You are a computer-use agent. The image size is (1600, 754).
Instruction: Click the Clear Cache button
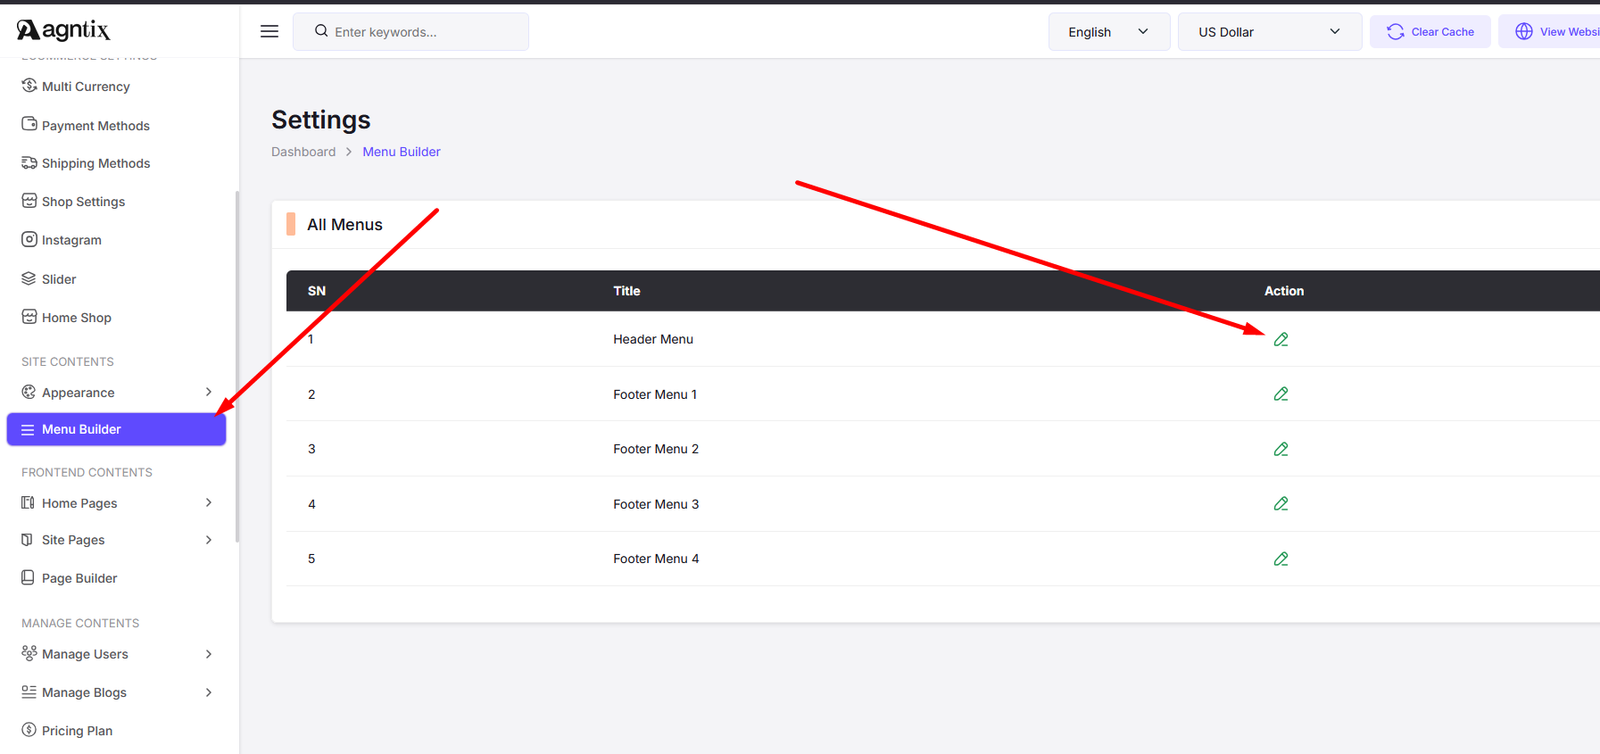coord(1430,32)
